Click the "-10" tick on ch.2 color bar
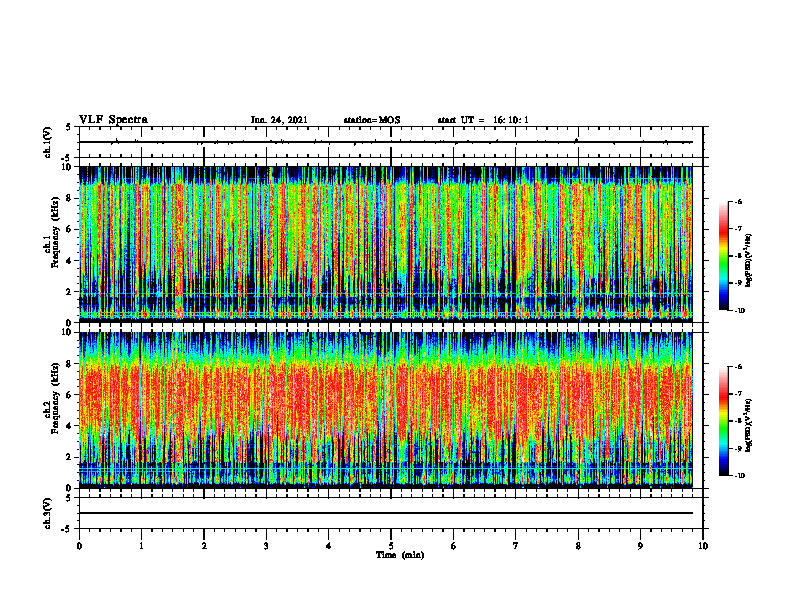The image size is (792, 612). tap(740, 476)
